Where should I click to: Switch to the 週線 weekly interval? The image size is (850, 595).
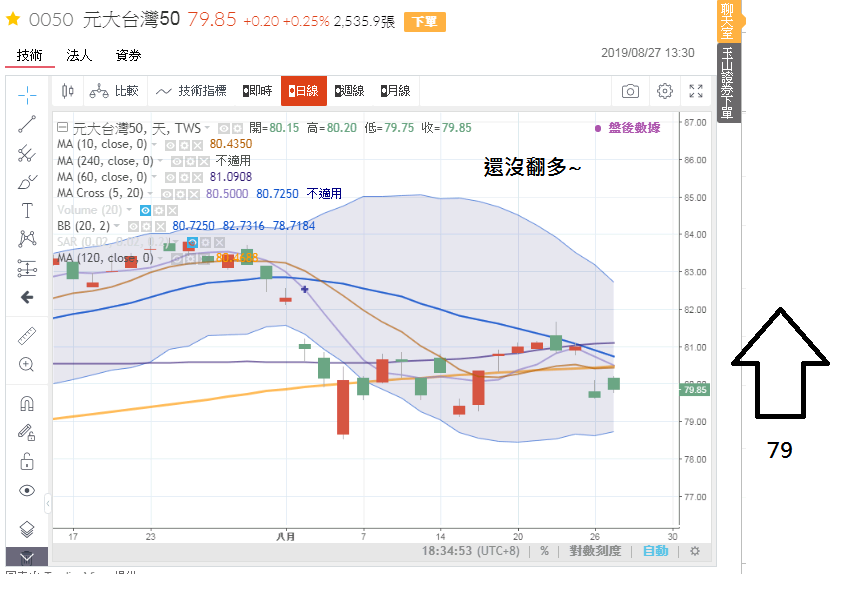(x=350, y=91)
